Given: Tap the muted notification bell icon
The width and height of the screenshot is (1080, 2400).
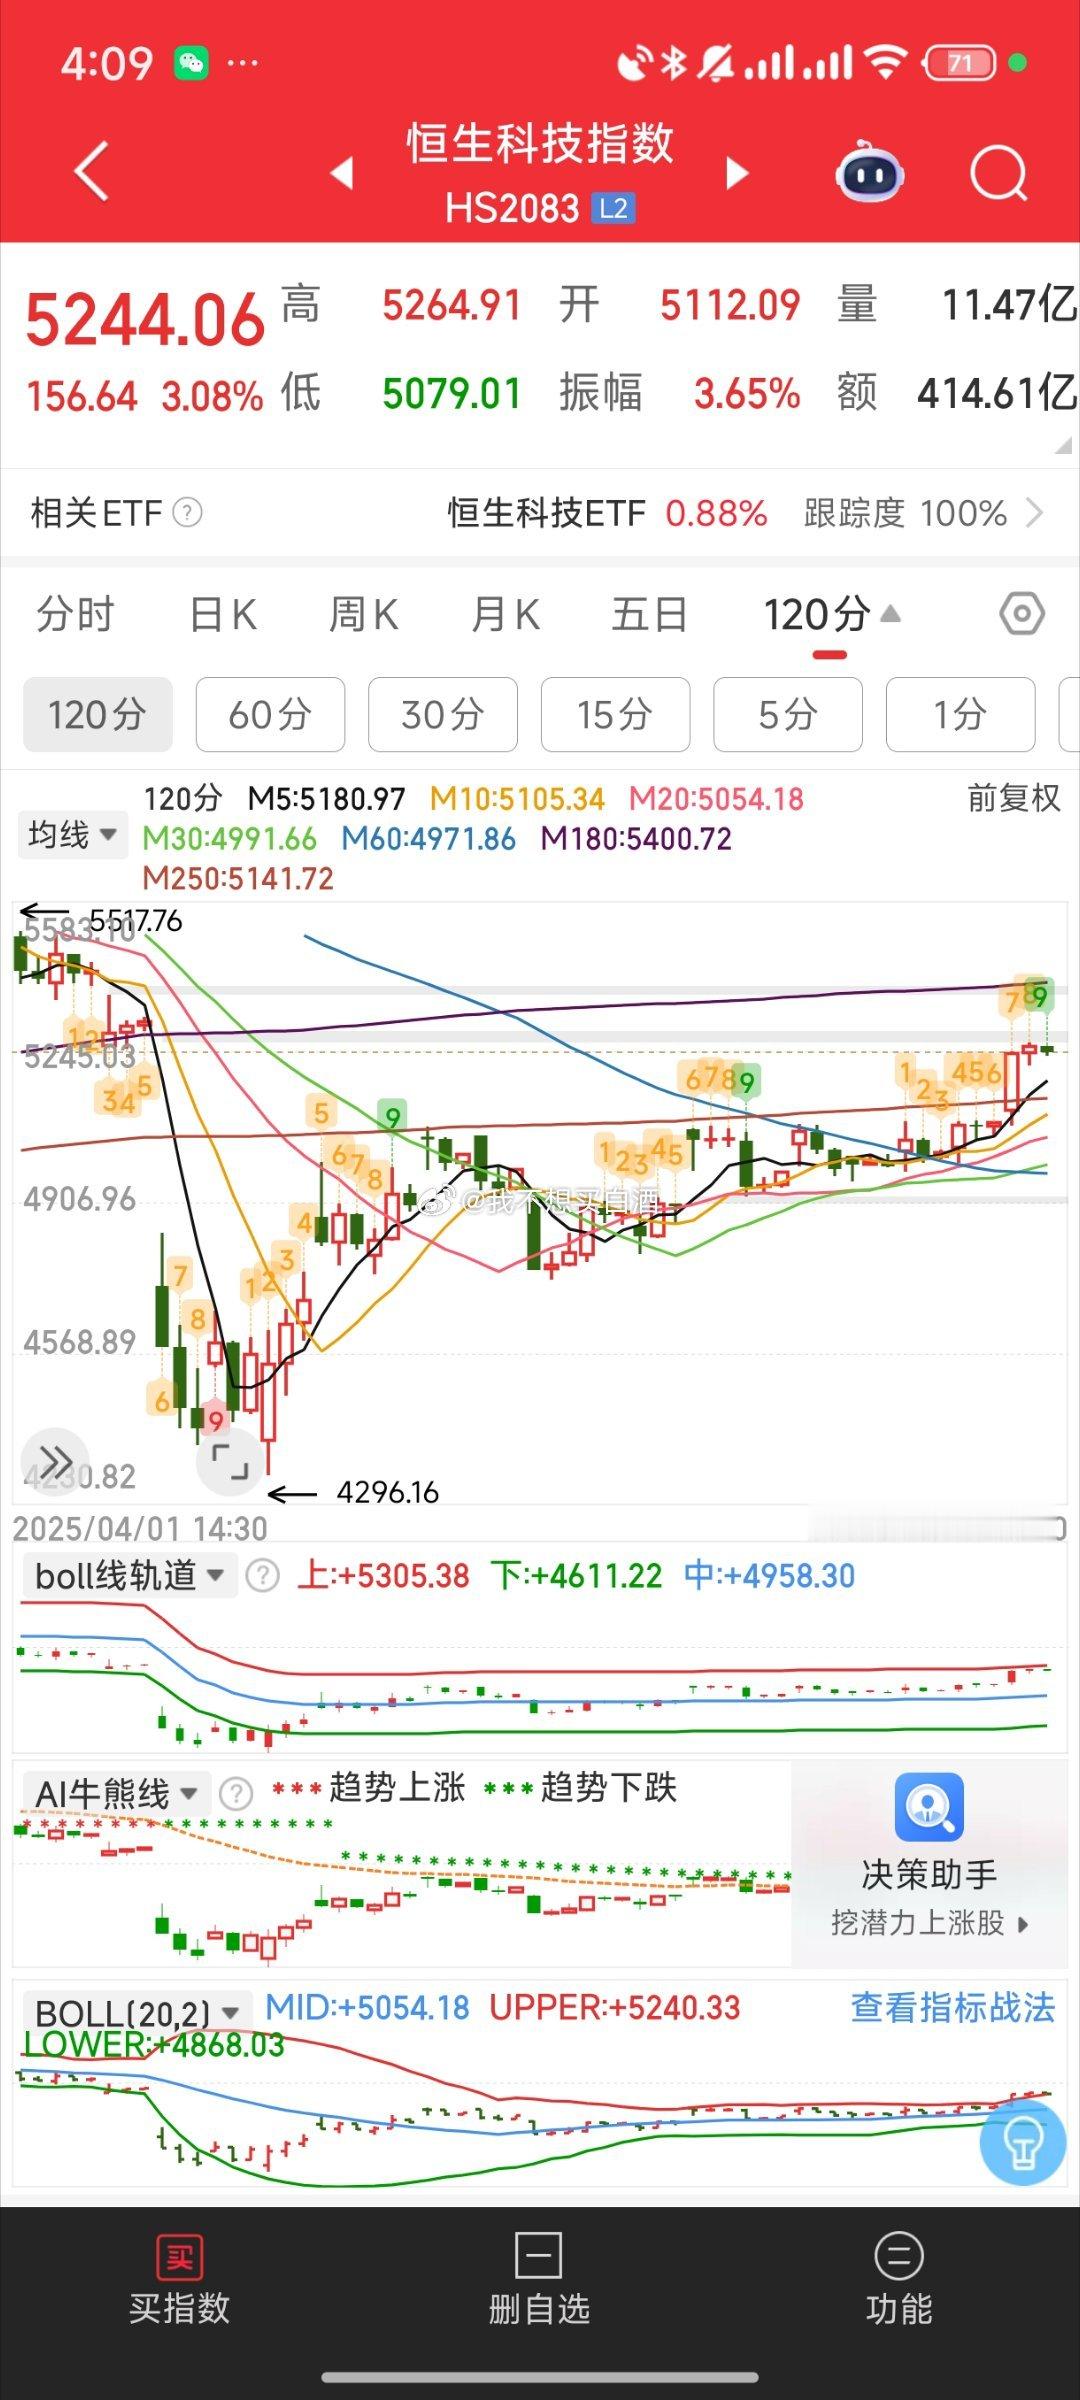Looking at the screenshot, I should pos(716,63).
